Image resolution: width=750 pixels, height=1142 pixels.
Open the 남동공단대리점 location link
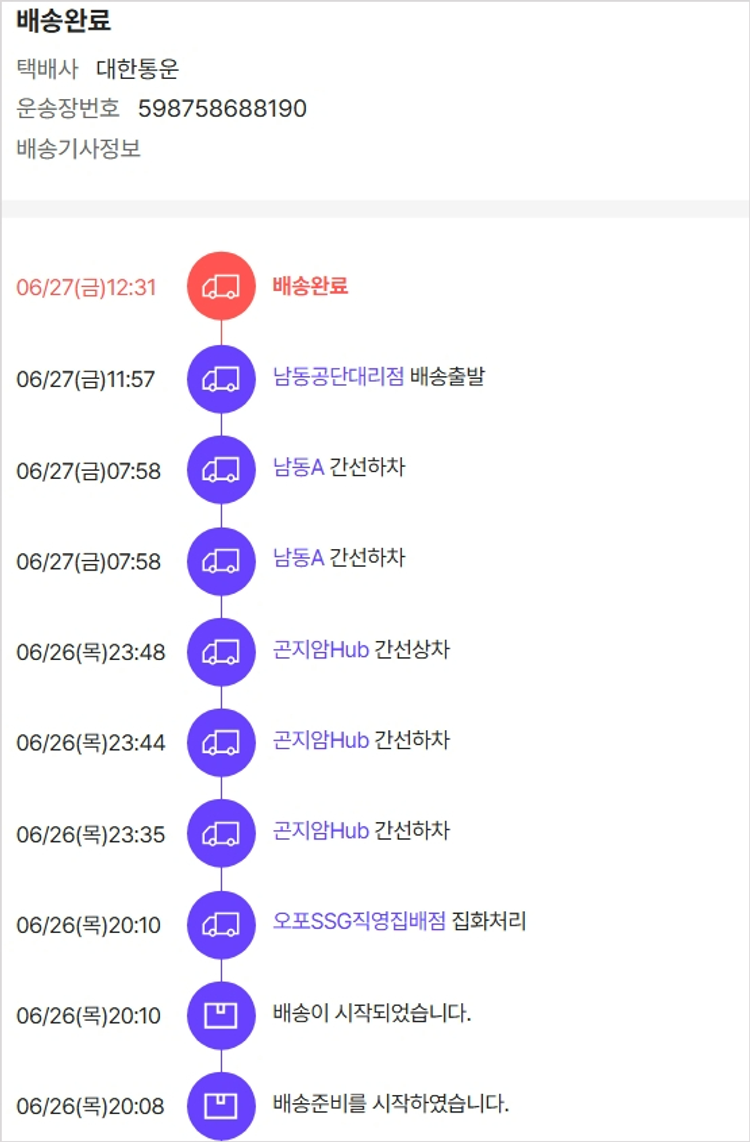(338, 377)
